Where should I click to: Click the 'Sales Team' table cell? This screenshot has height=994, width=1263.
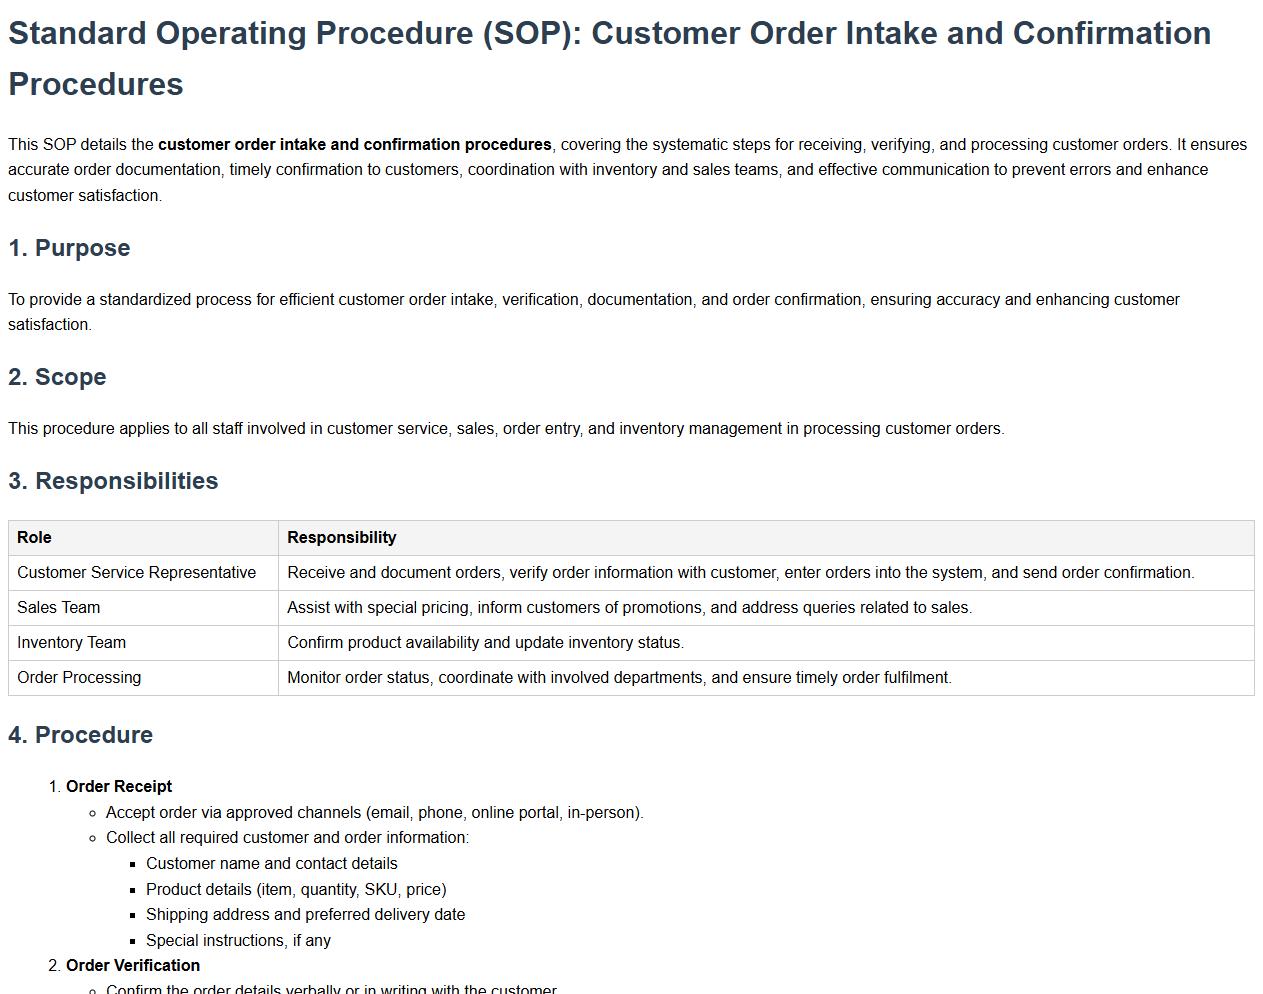coord(58,608)
